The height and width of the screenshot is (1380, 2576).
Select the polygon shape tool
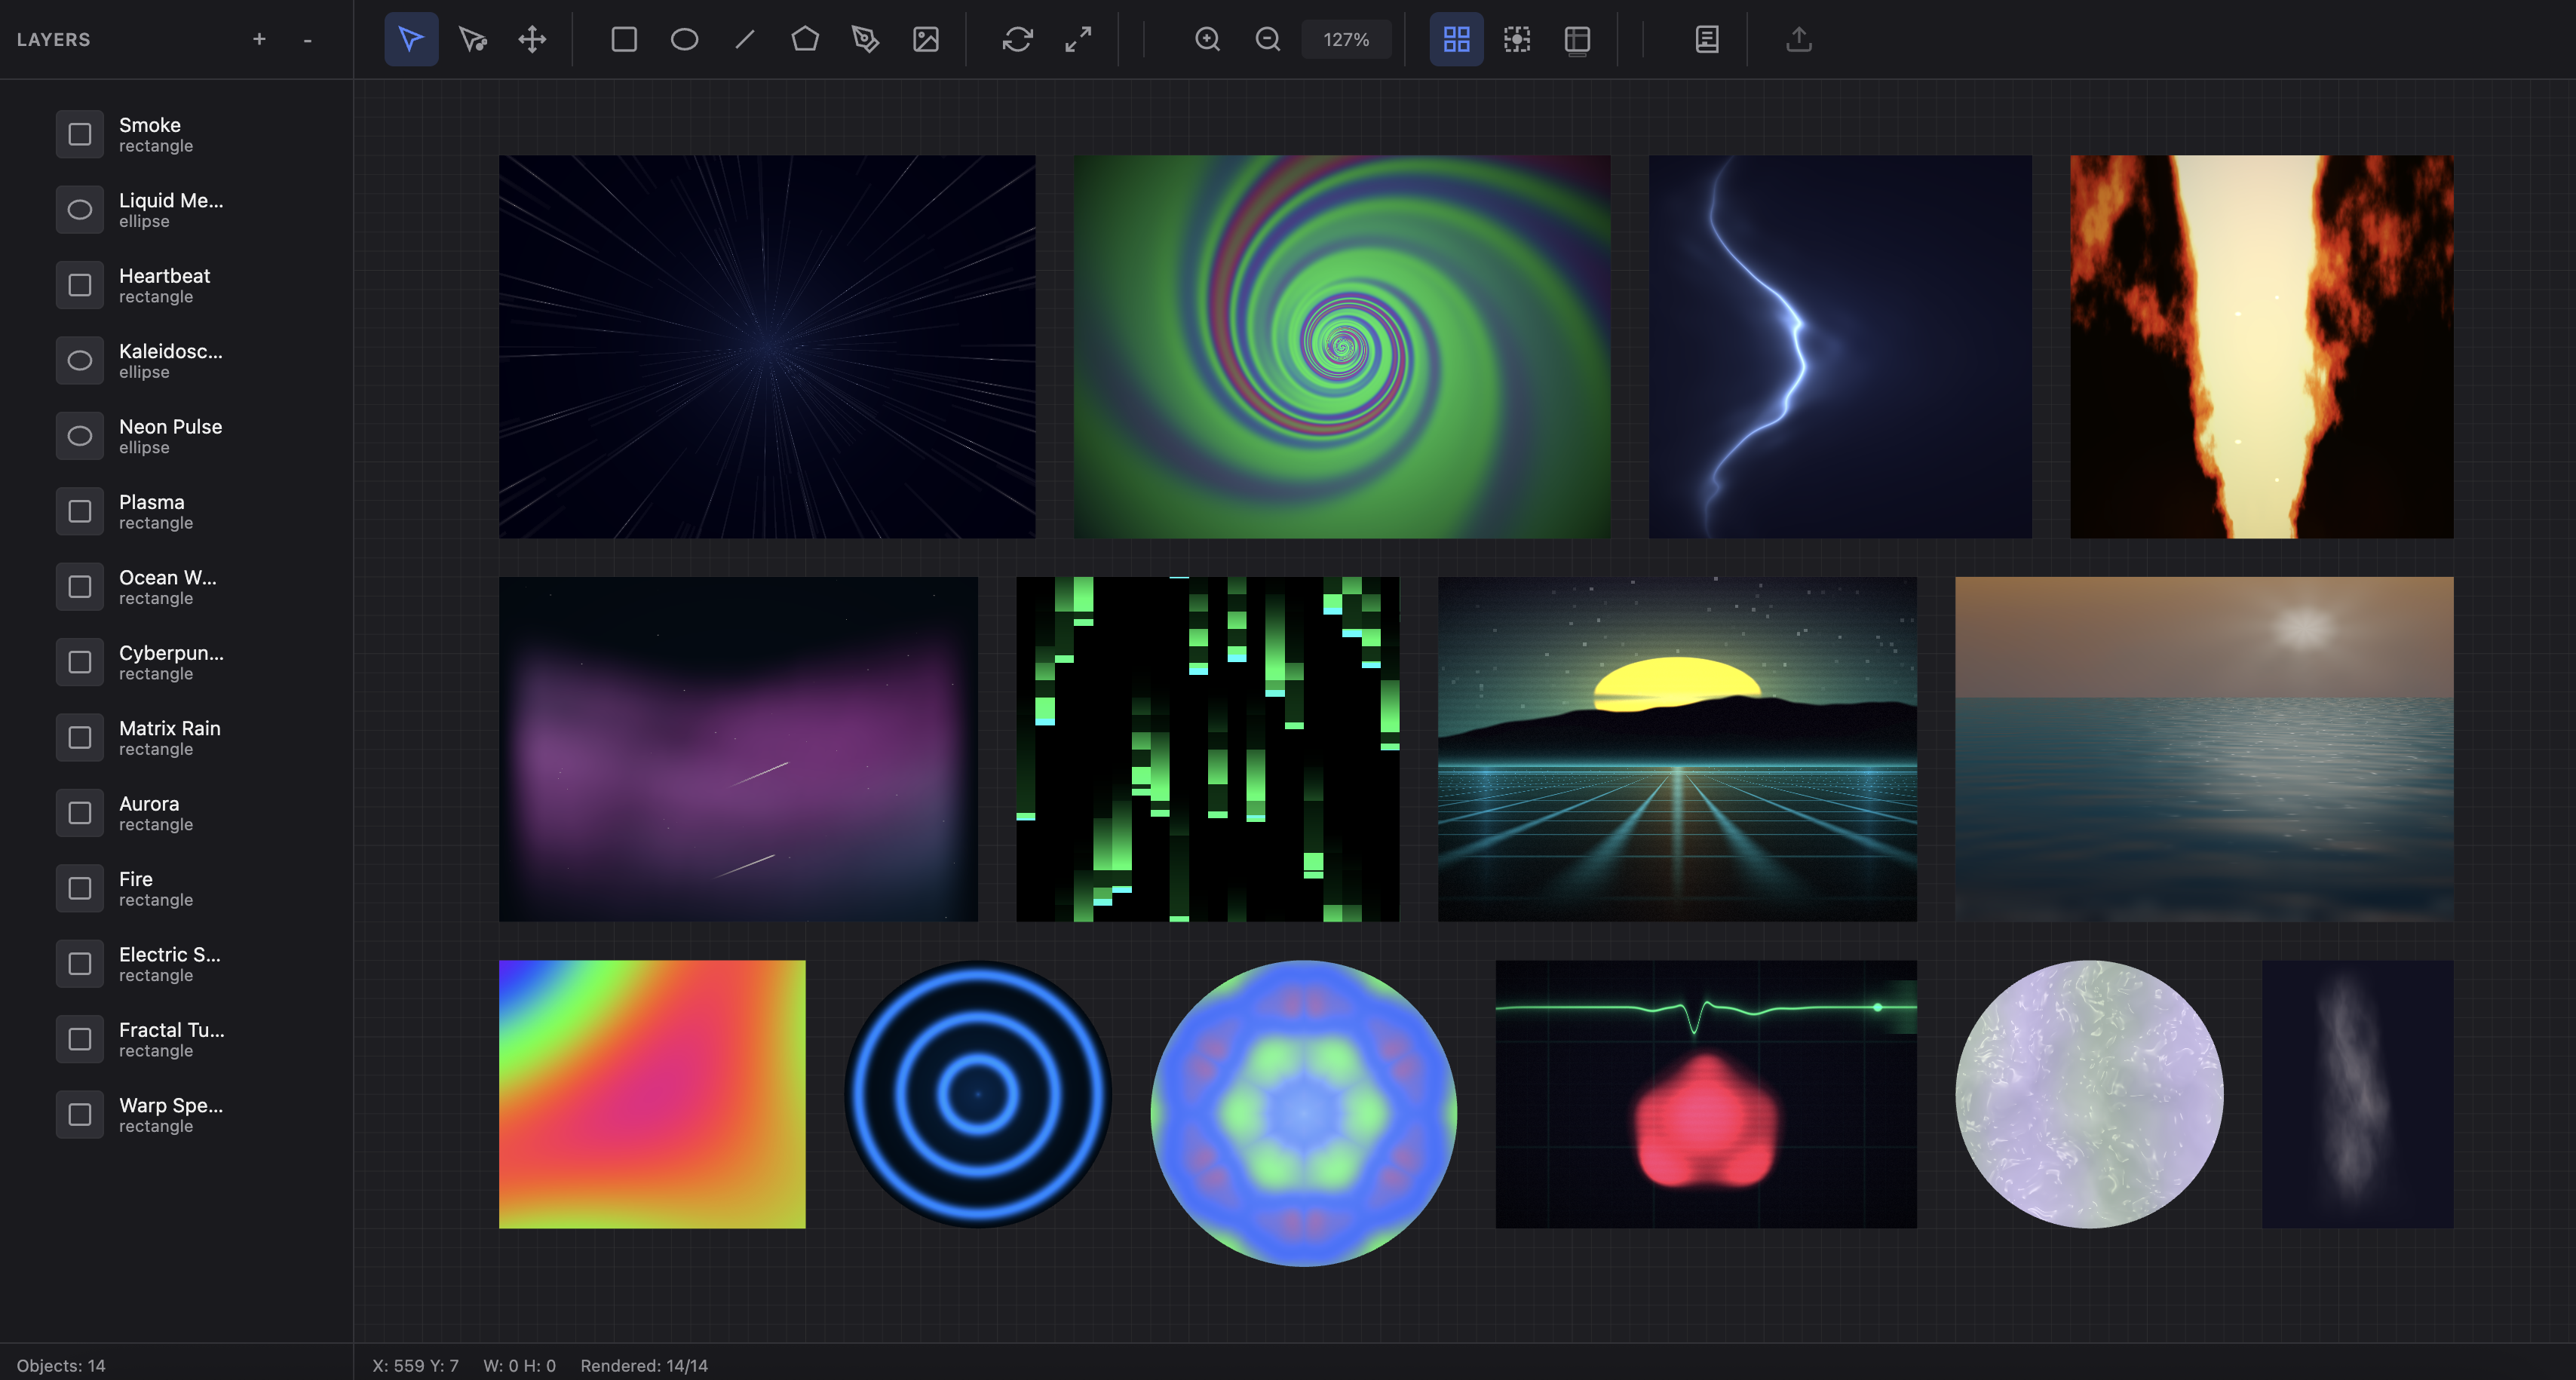[x=805, y=40]
